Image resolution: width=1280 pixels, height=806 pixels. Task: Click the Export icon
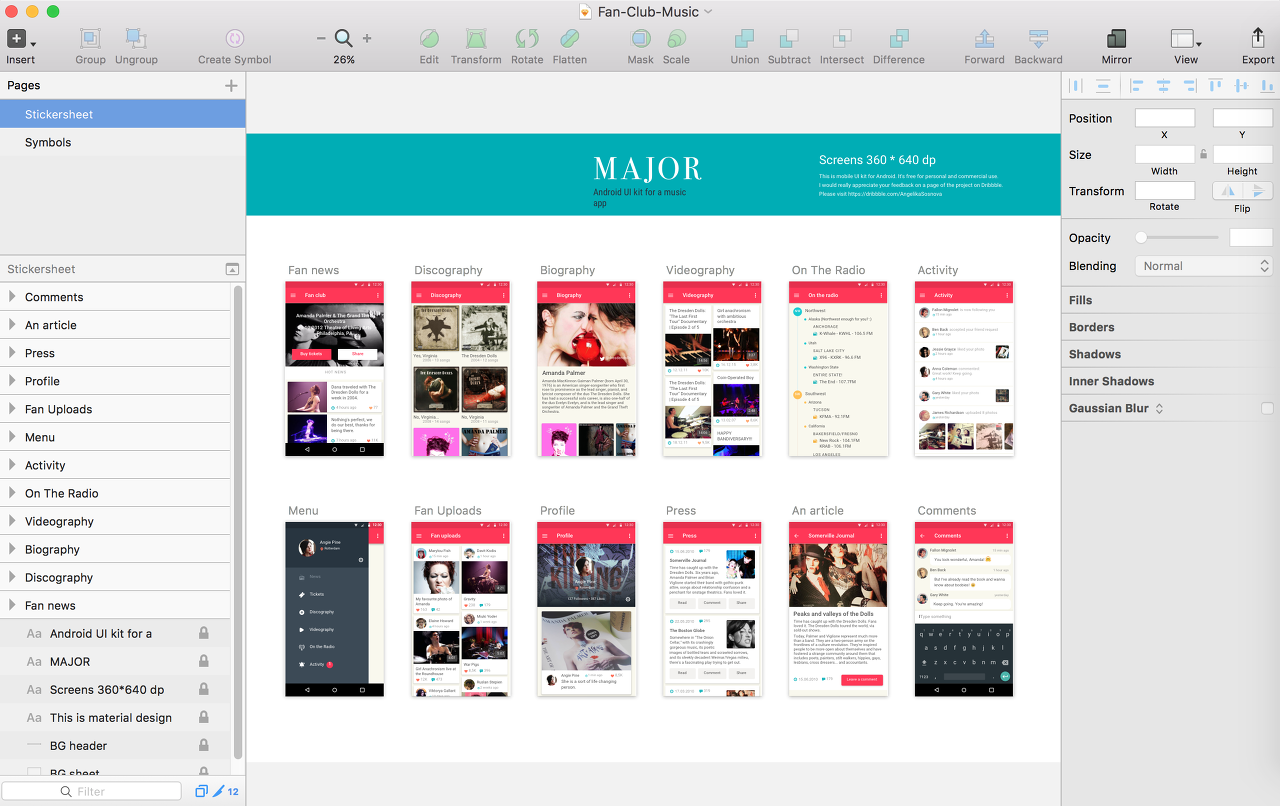click(x=1258, y=39)
